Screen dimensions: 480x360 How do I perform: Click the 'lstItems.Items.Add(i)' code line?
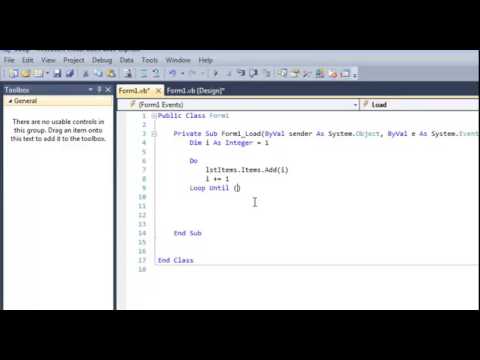(x=247, y=170)
